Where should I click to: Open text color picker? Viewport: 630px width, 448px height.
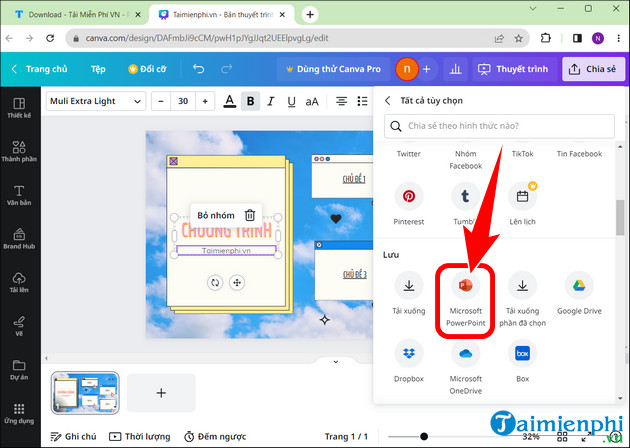click(x=229, y=101)
